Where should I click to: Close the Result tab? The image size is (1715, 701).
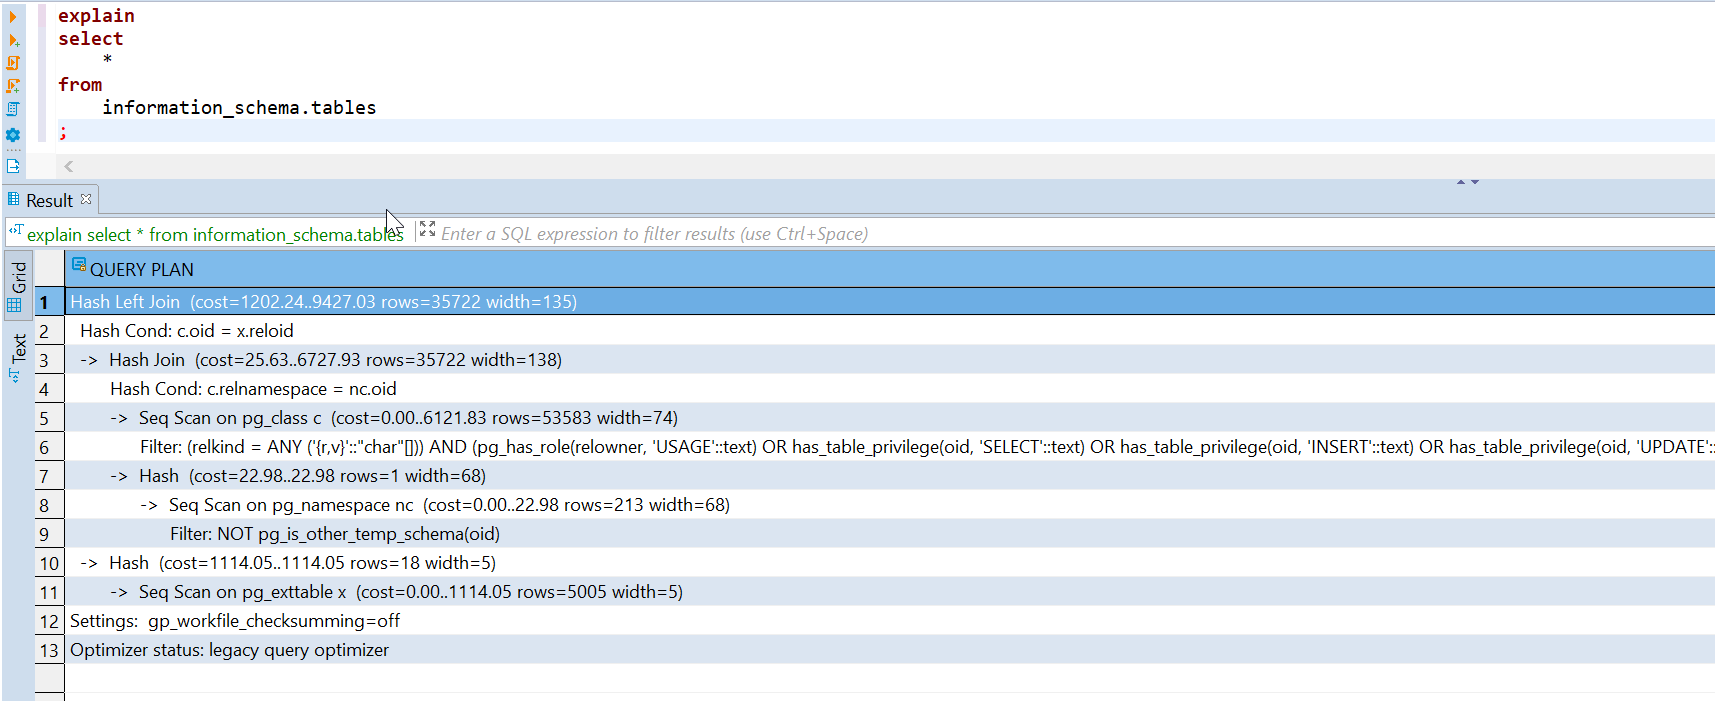coord(86,199)
